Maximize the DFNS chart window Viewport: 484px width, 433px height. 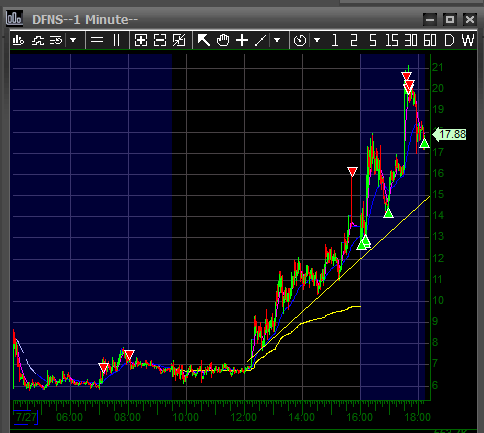coord(450,19)
